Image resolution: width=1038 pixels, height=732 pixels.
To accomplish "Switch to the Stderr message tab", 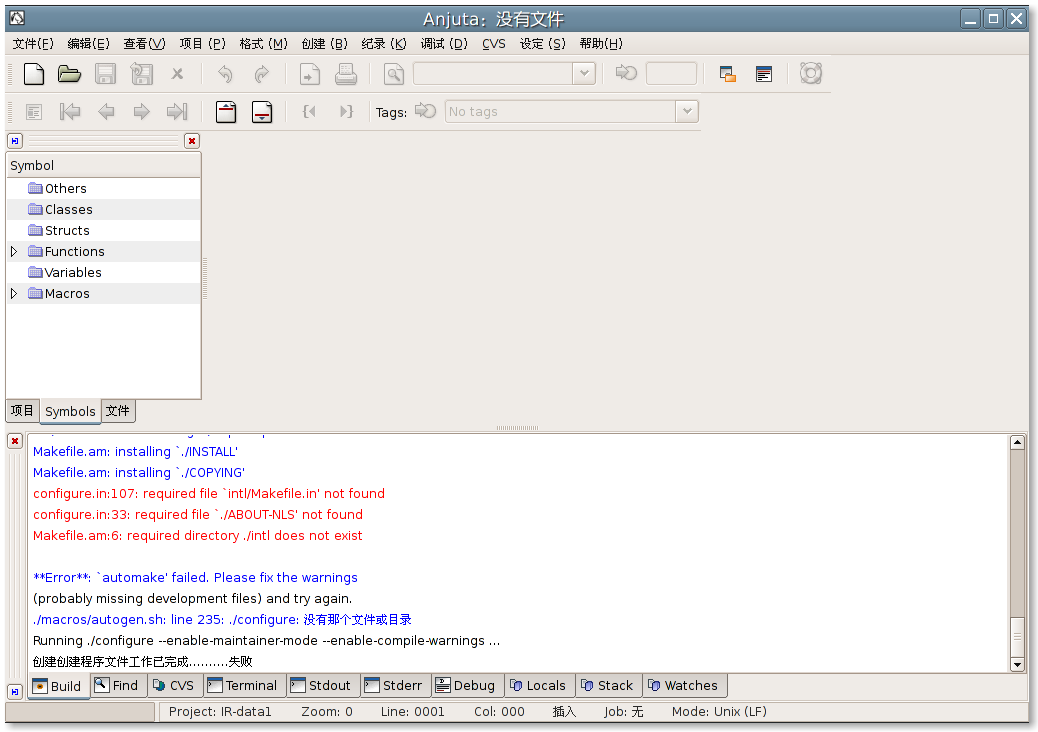I will click(x=394, y=686).
